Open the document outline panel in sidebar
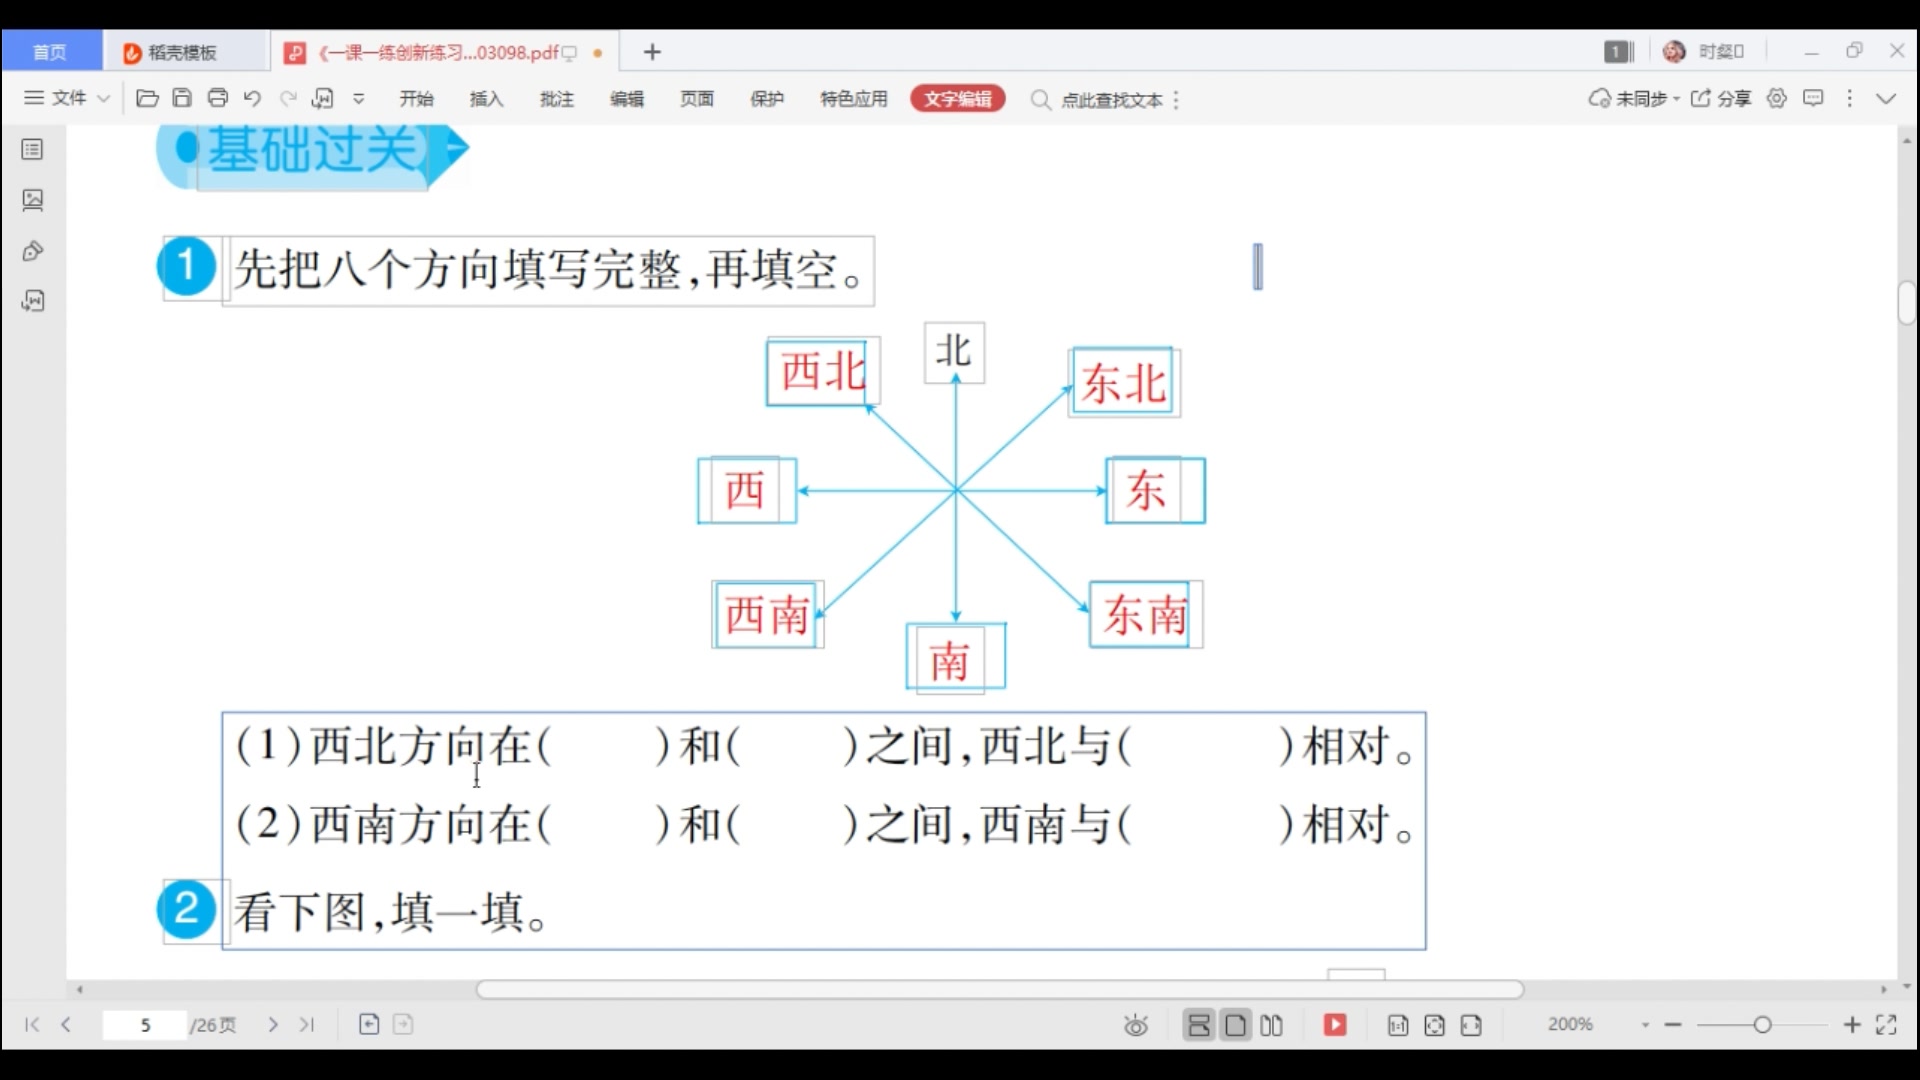Viewport: 1920px width, 1080px height. 32,149
